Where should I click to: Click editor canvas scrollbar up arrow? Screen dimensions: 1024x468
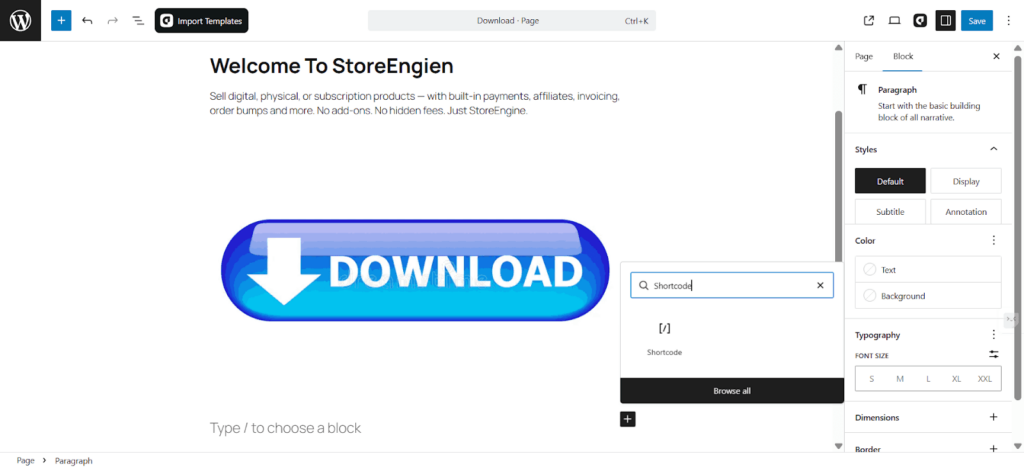(x=839, y=48)
